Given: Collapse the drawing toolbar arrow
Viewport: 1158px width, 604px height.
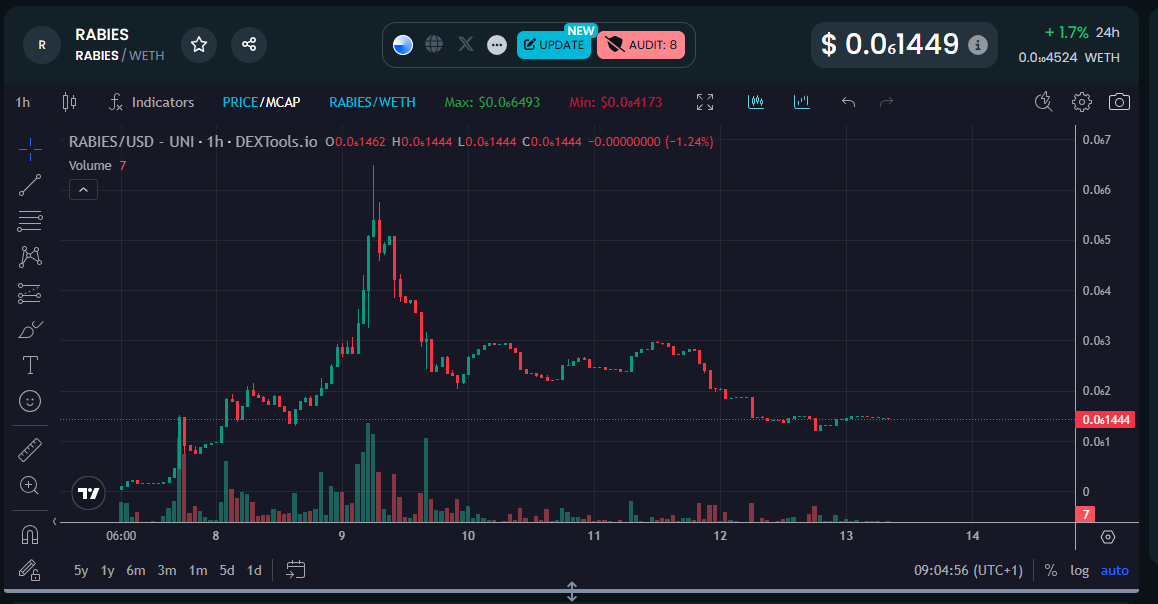Looking at the screenshot, I should click(55, 521).
